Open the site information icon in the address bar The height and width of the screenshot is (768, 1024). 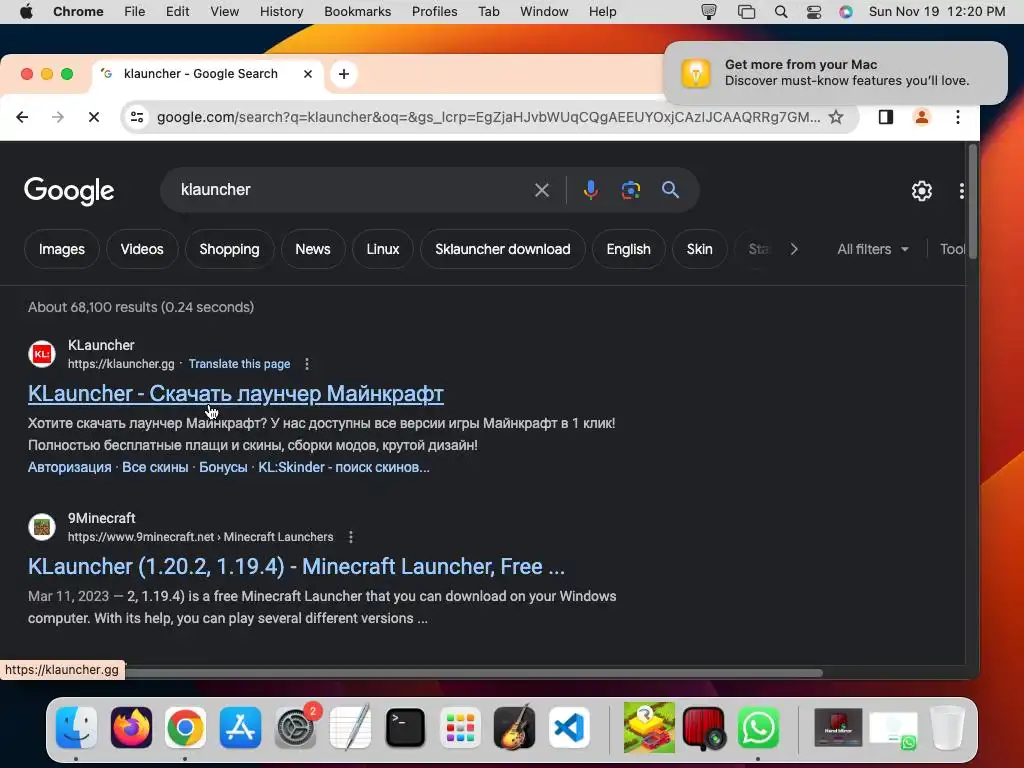coord(137,117)
